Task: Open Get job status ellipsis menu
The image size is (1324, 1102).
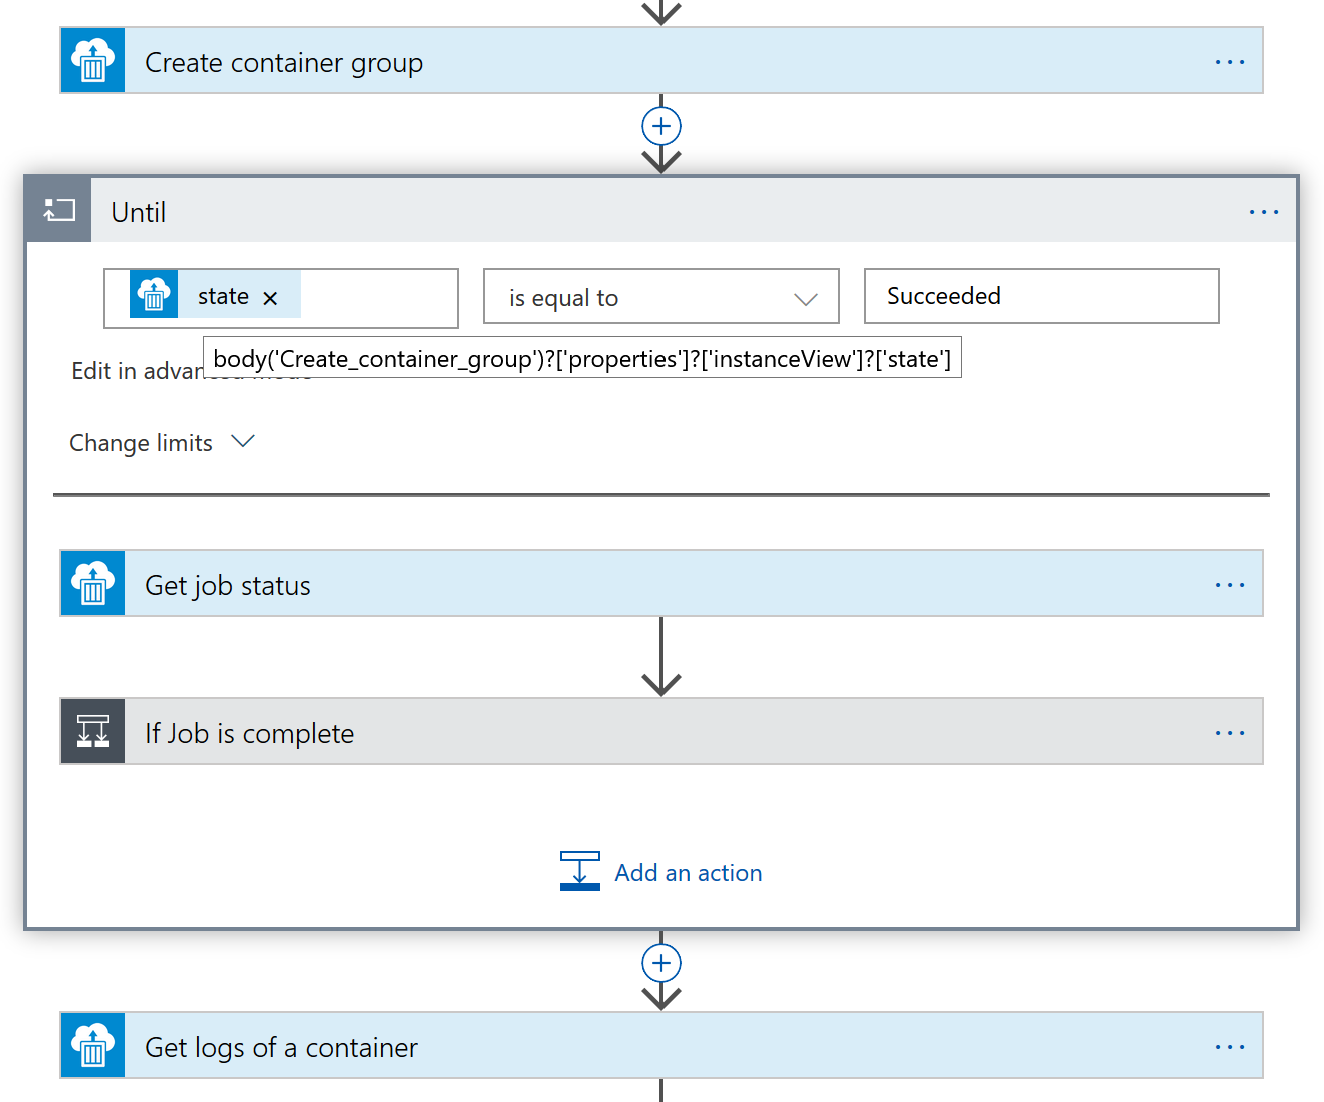Action: 1229,585
